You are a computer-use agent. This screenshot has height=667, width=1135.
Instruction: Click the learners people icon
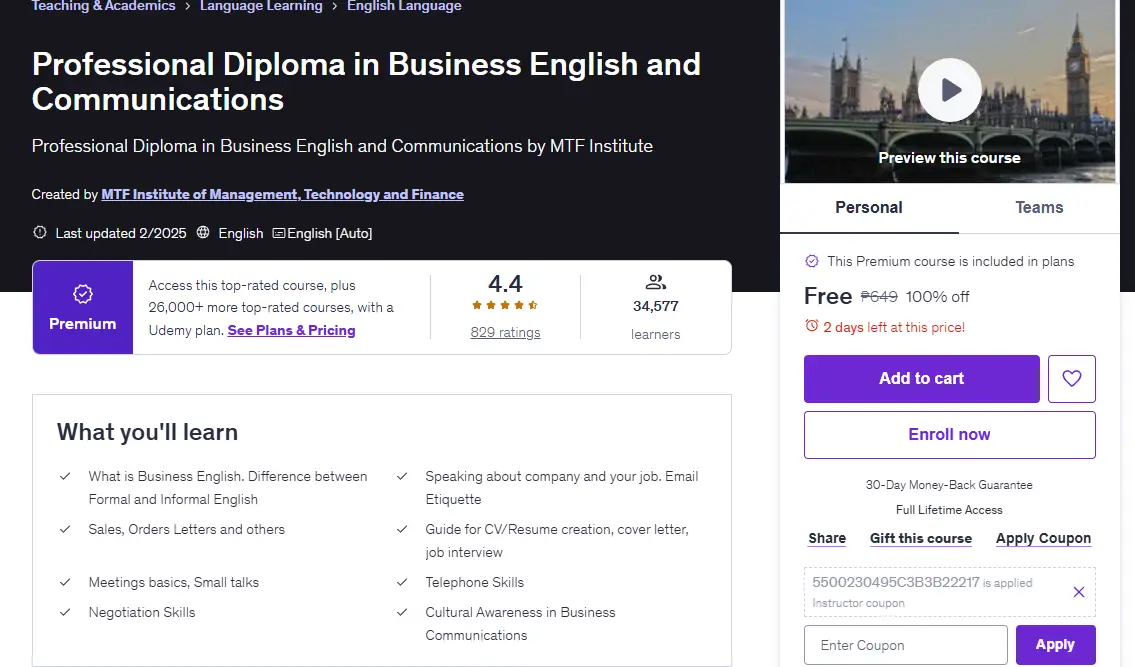tap(655, 282)
